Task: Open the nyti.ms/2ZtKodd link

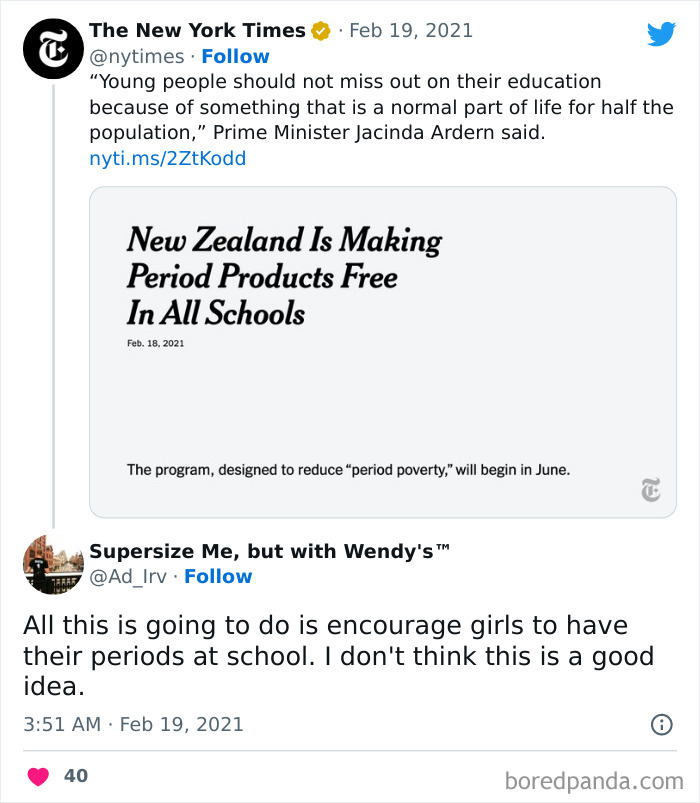Action: (167, 159)
